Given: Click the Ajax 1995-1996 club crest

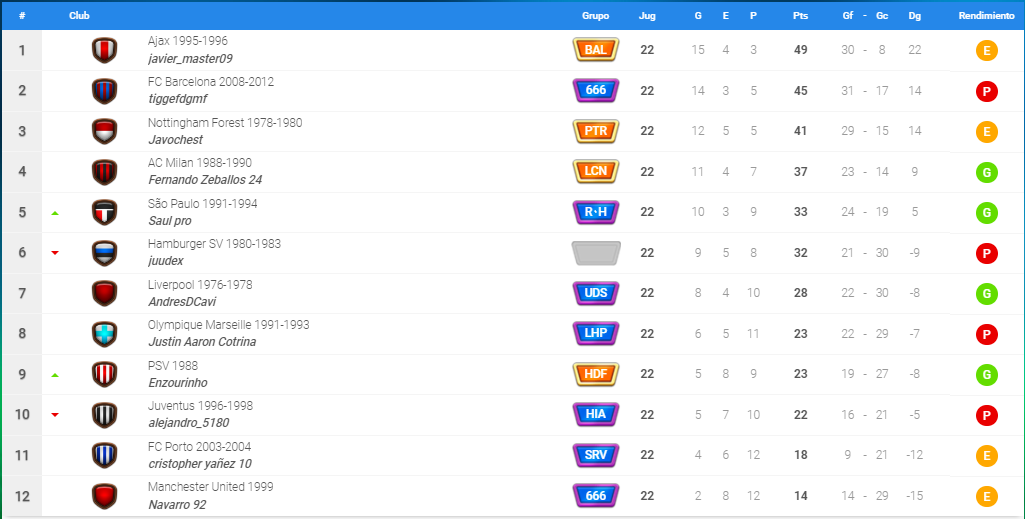Looking at the screenshot, I should point(105,50).
